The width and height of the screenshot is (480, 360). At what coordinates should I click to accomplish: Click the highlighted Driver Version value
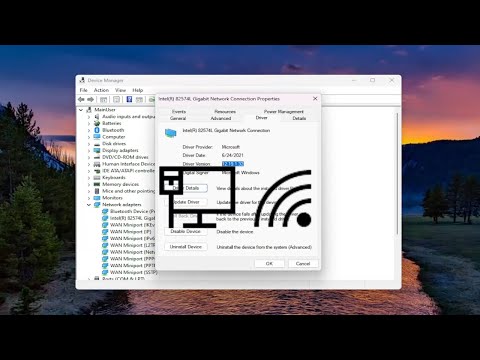pos(233,164)
